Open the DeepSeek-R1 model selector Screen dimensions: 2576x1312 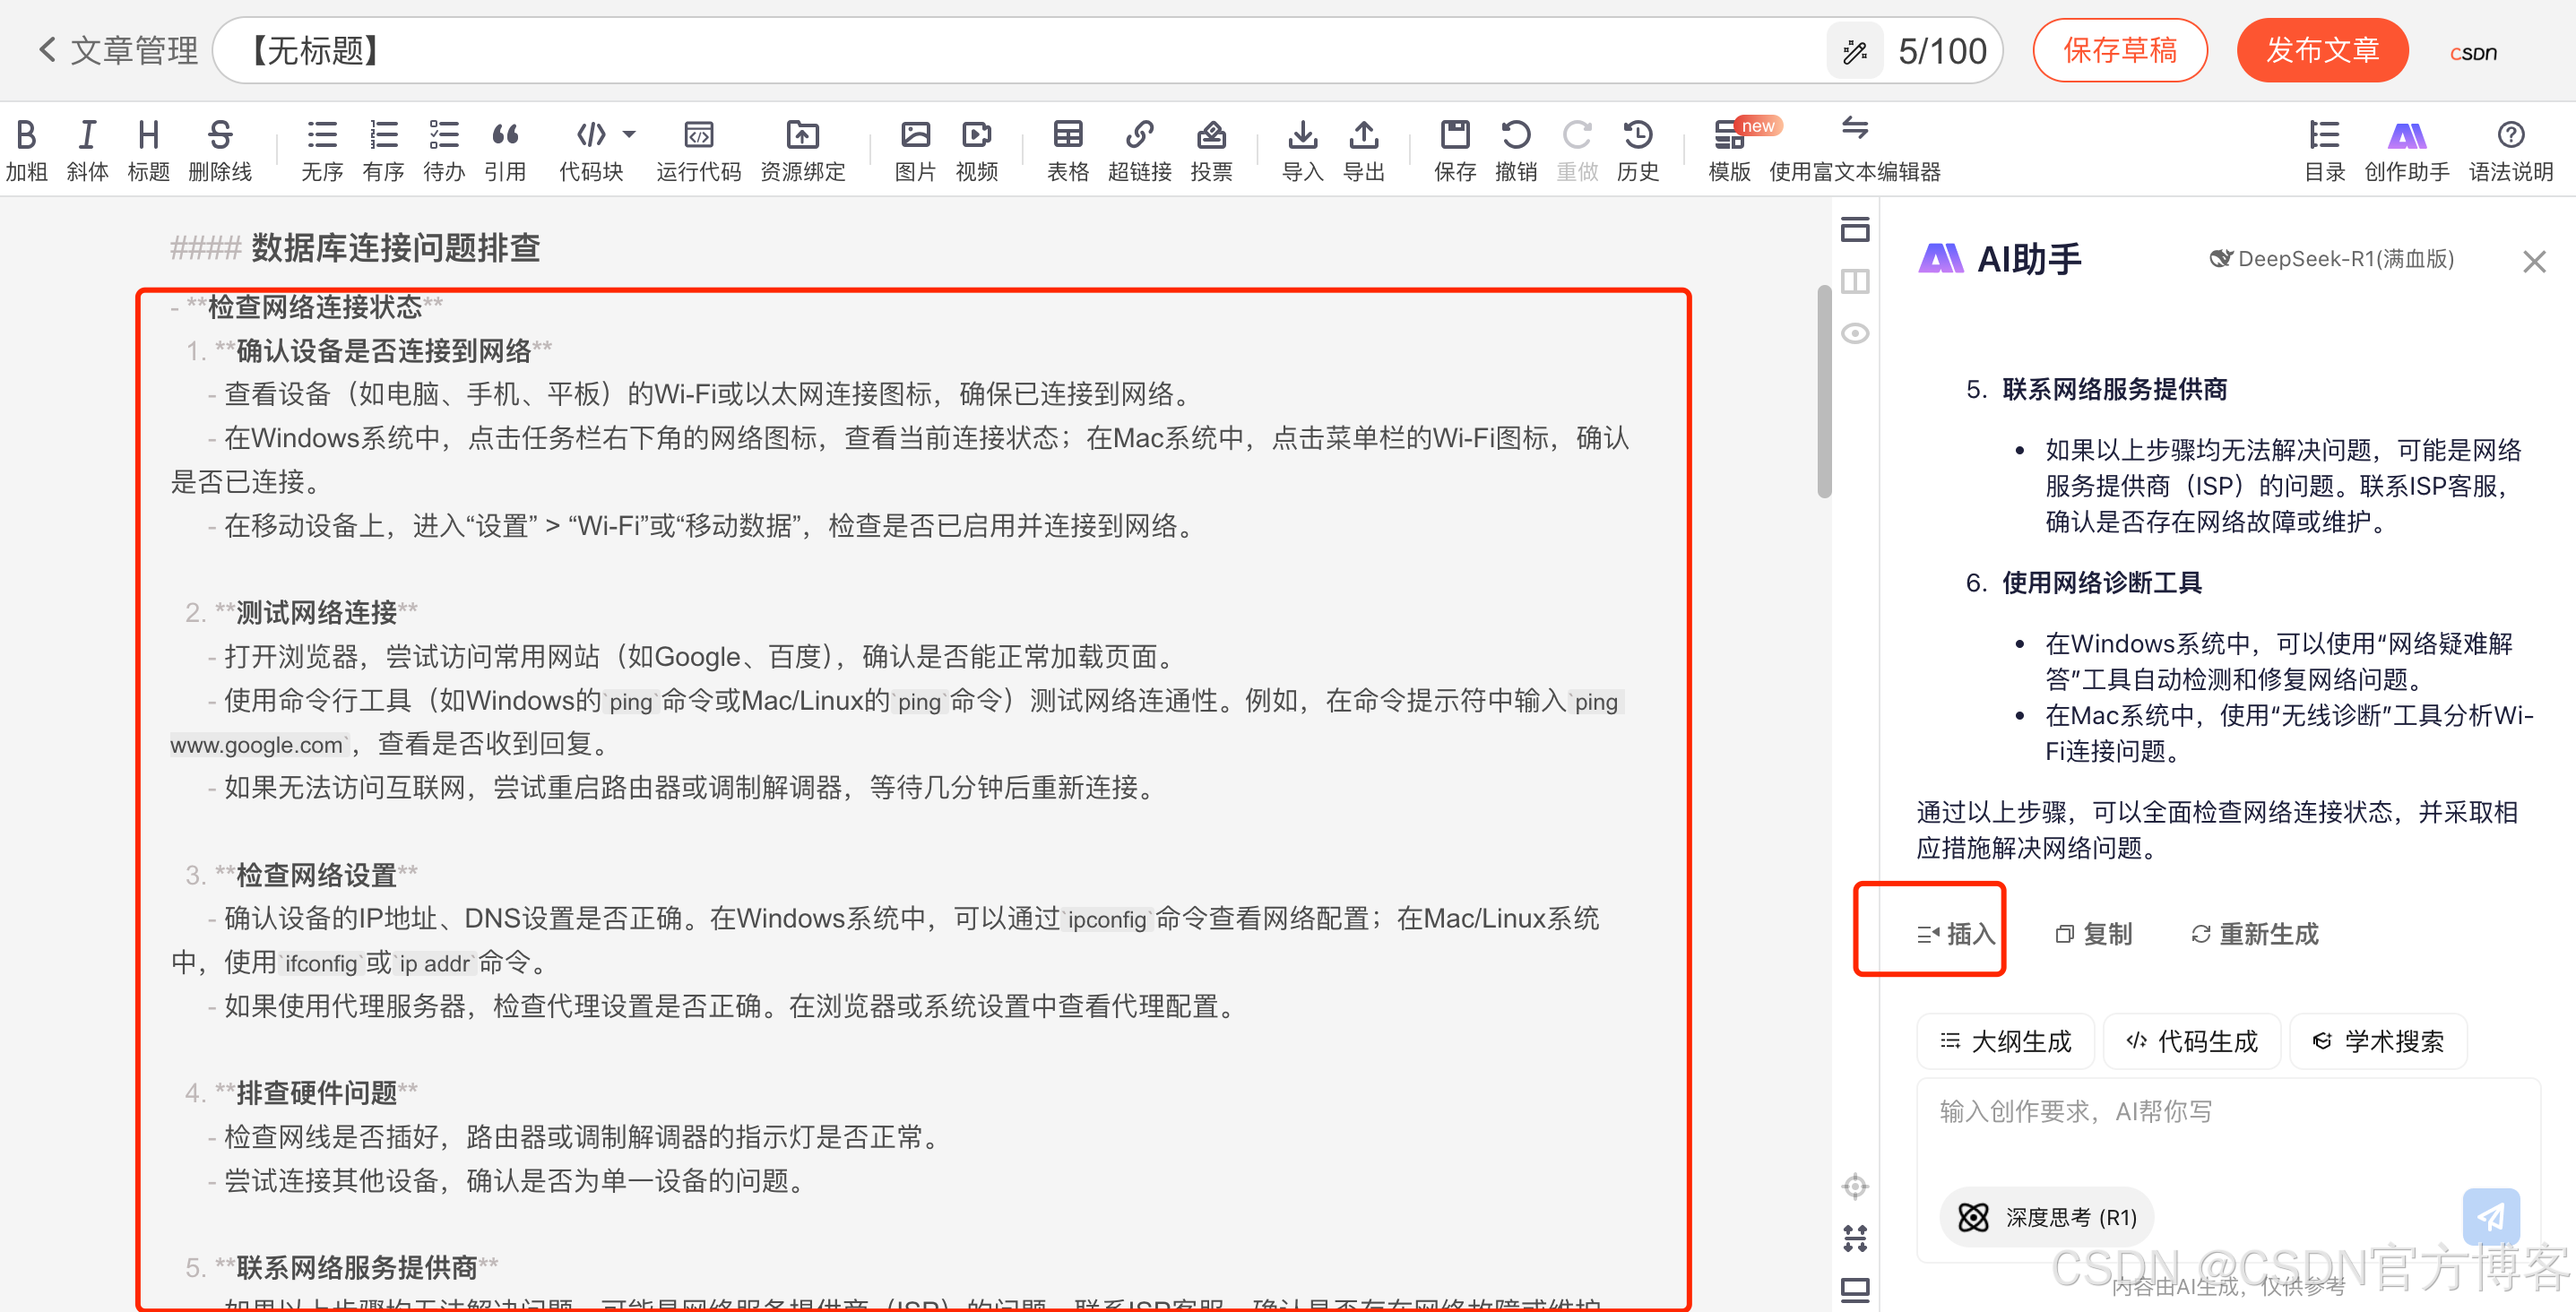pos(2331,259)
